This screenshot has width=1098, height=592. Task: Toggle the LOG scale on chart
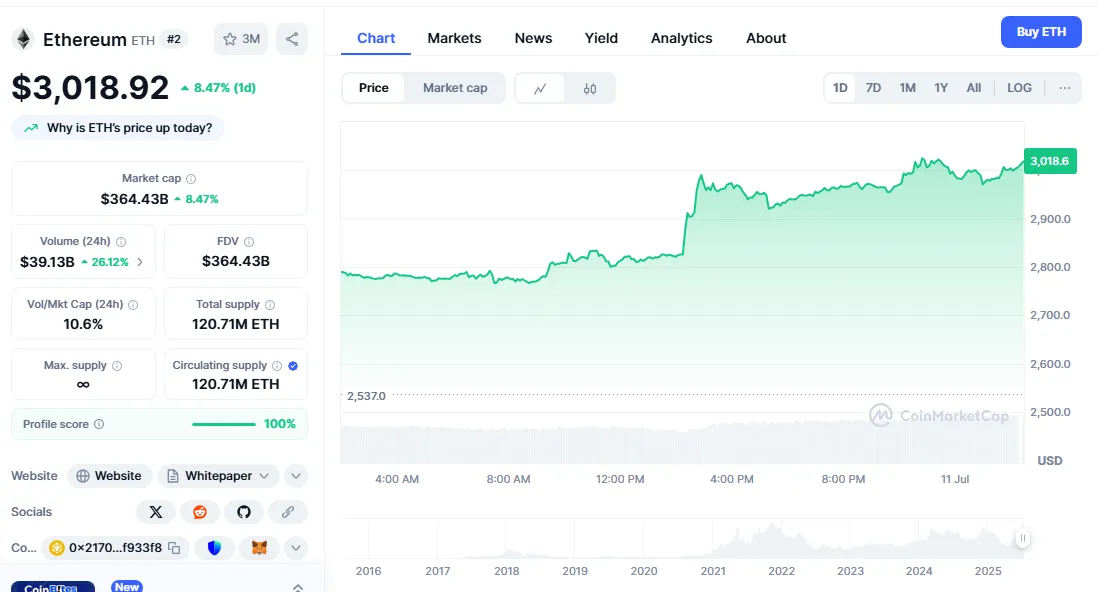click(x=1019, y=88)
